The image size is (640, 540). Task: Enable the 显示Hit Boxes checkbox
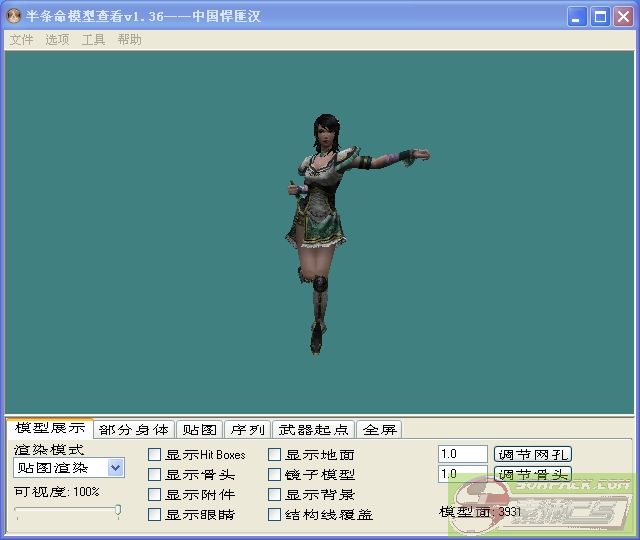coord(155,455)
